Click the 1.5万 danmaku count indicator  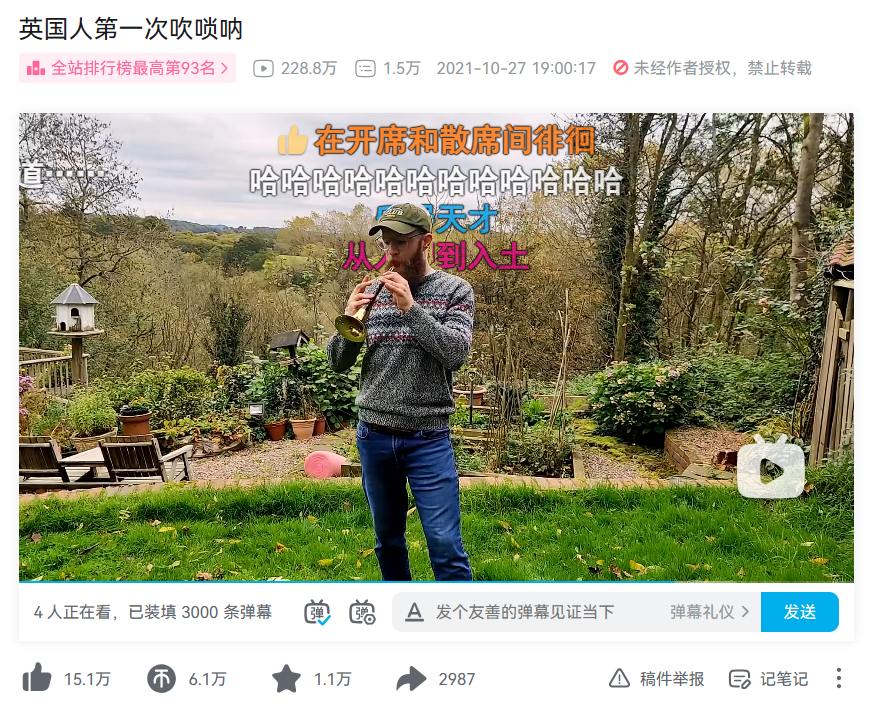tap(388, 68)
